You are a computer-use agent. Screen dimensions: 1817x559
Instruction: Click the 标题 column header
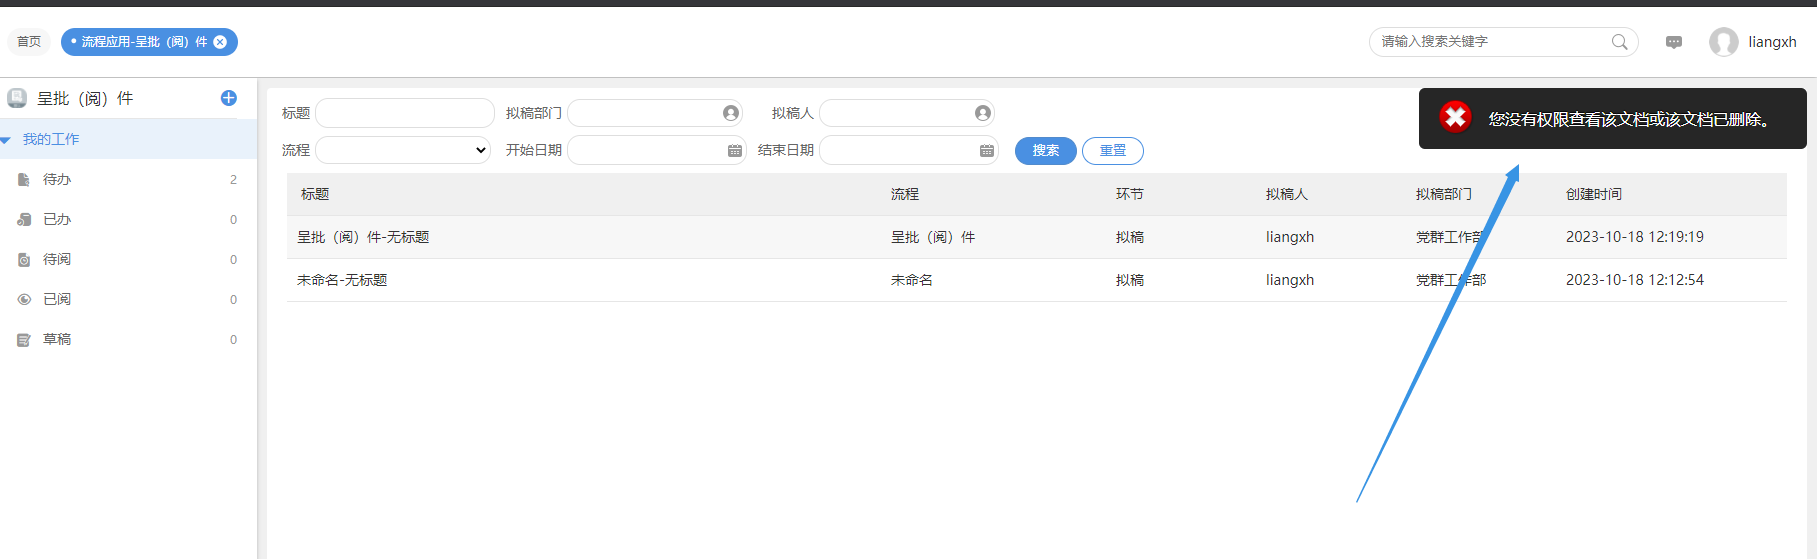click(315, 194)
